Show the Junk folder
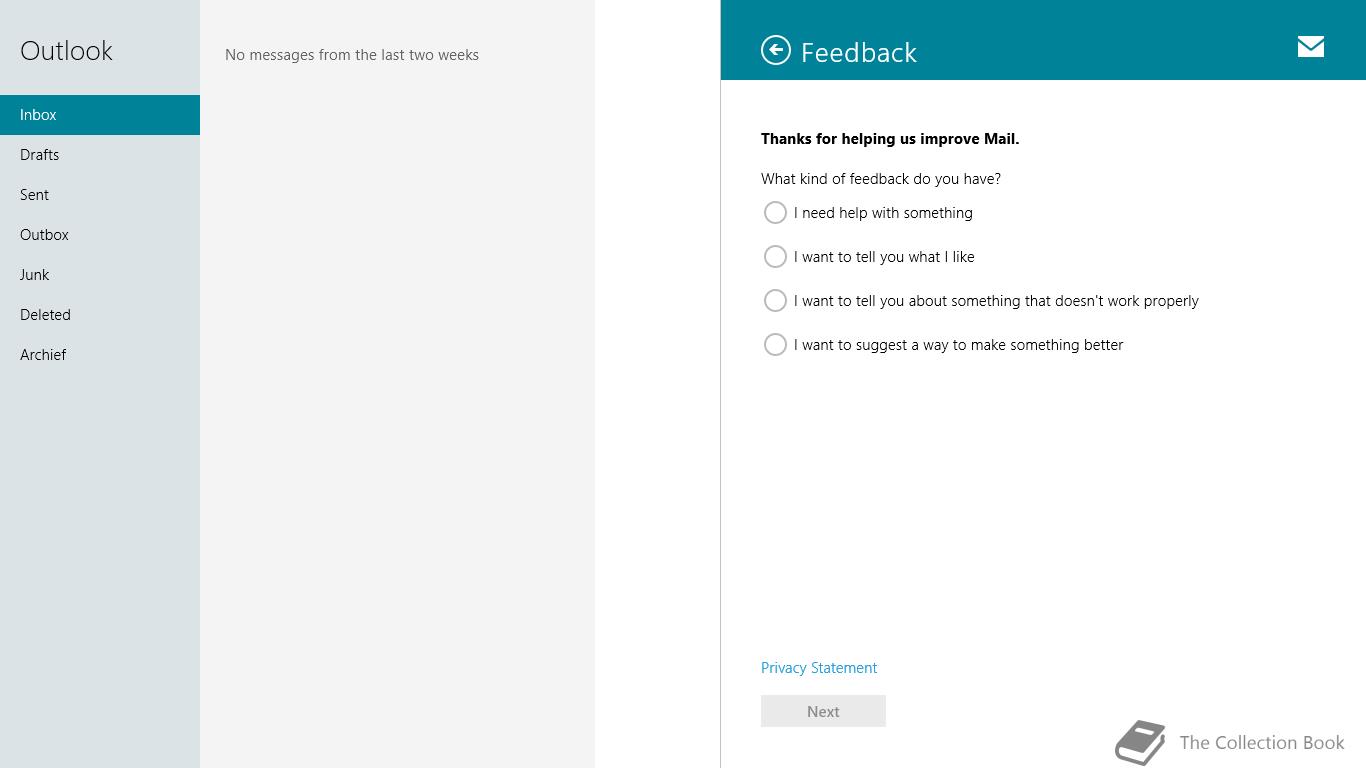Image resolution: width=1366 pixels, height=768 pixels. click(x=100, y=275)
